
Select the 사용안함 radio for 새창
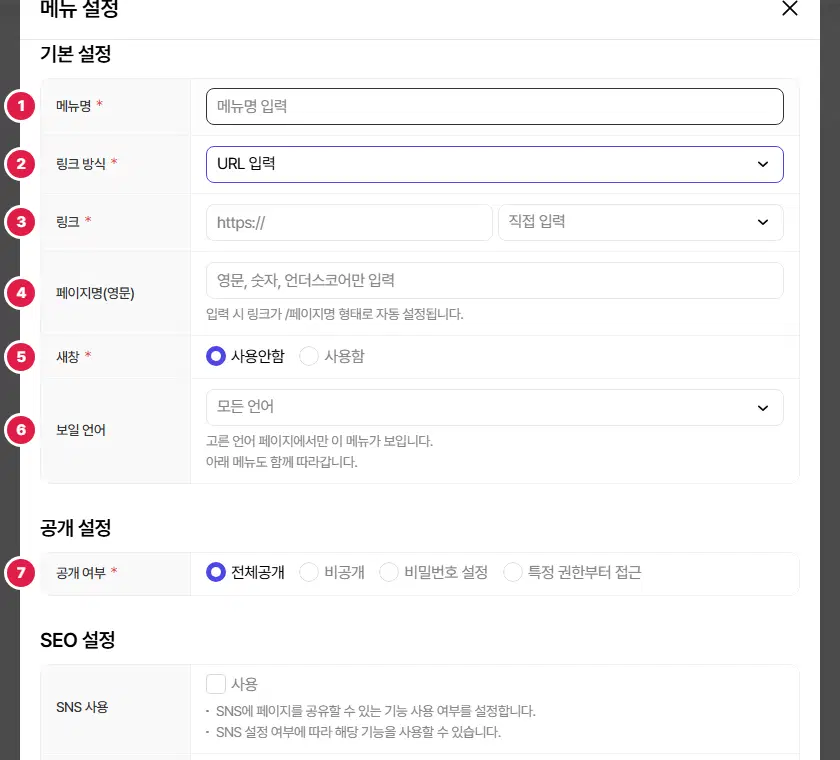216,356
